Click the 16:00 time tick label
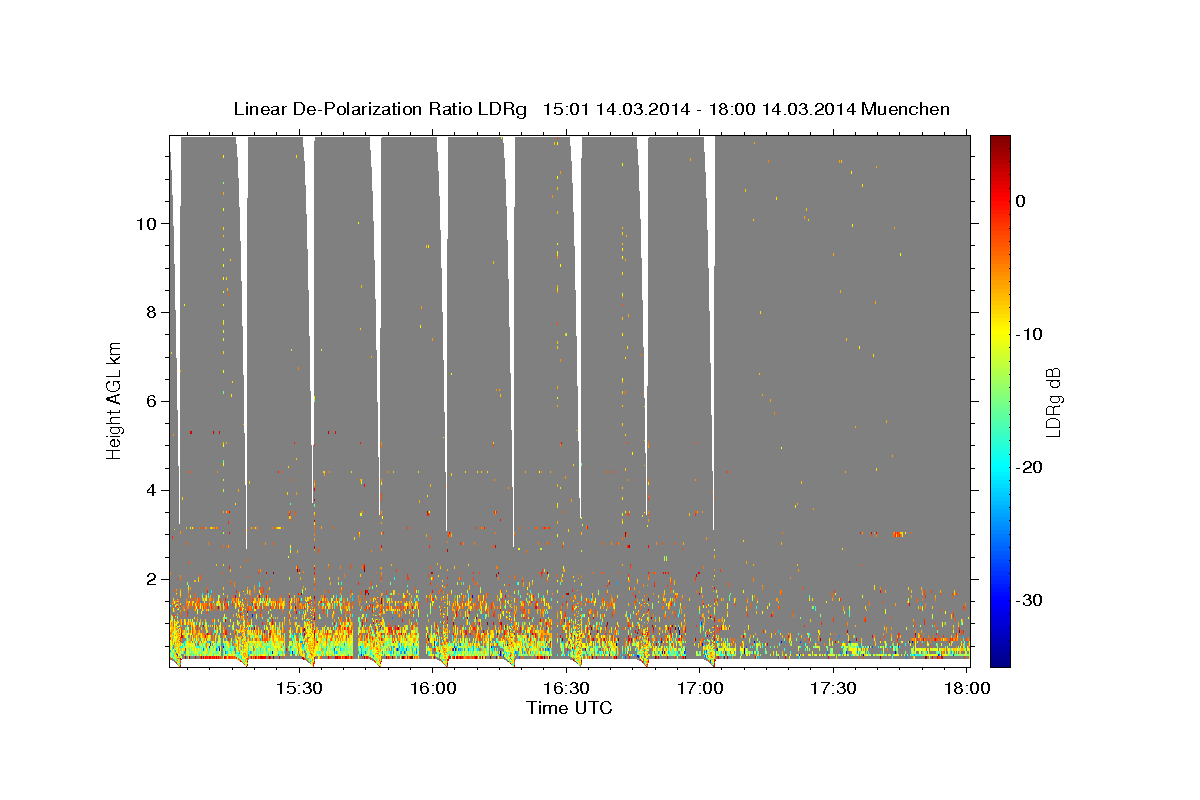The height and width of the screenshot is (800, 1200). coord(433,688)
